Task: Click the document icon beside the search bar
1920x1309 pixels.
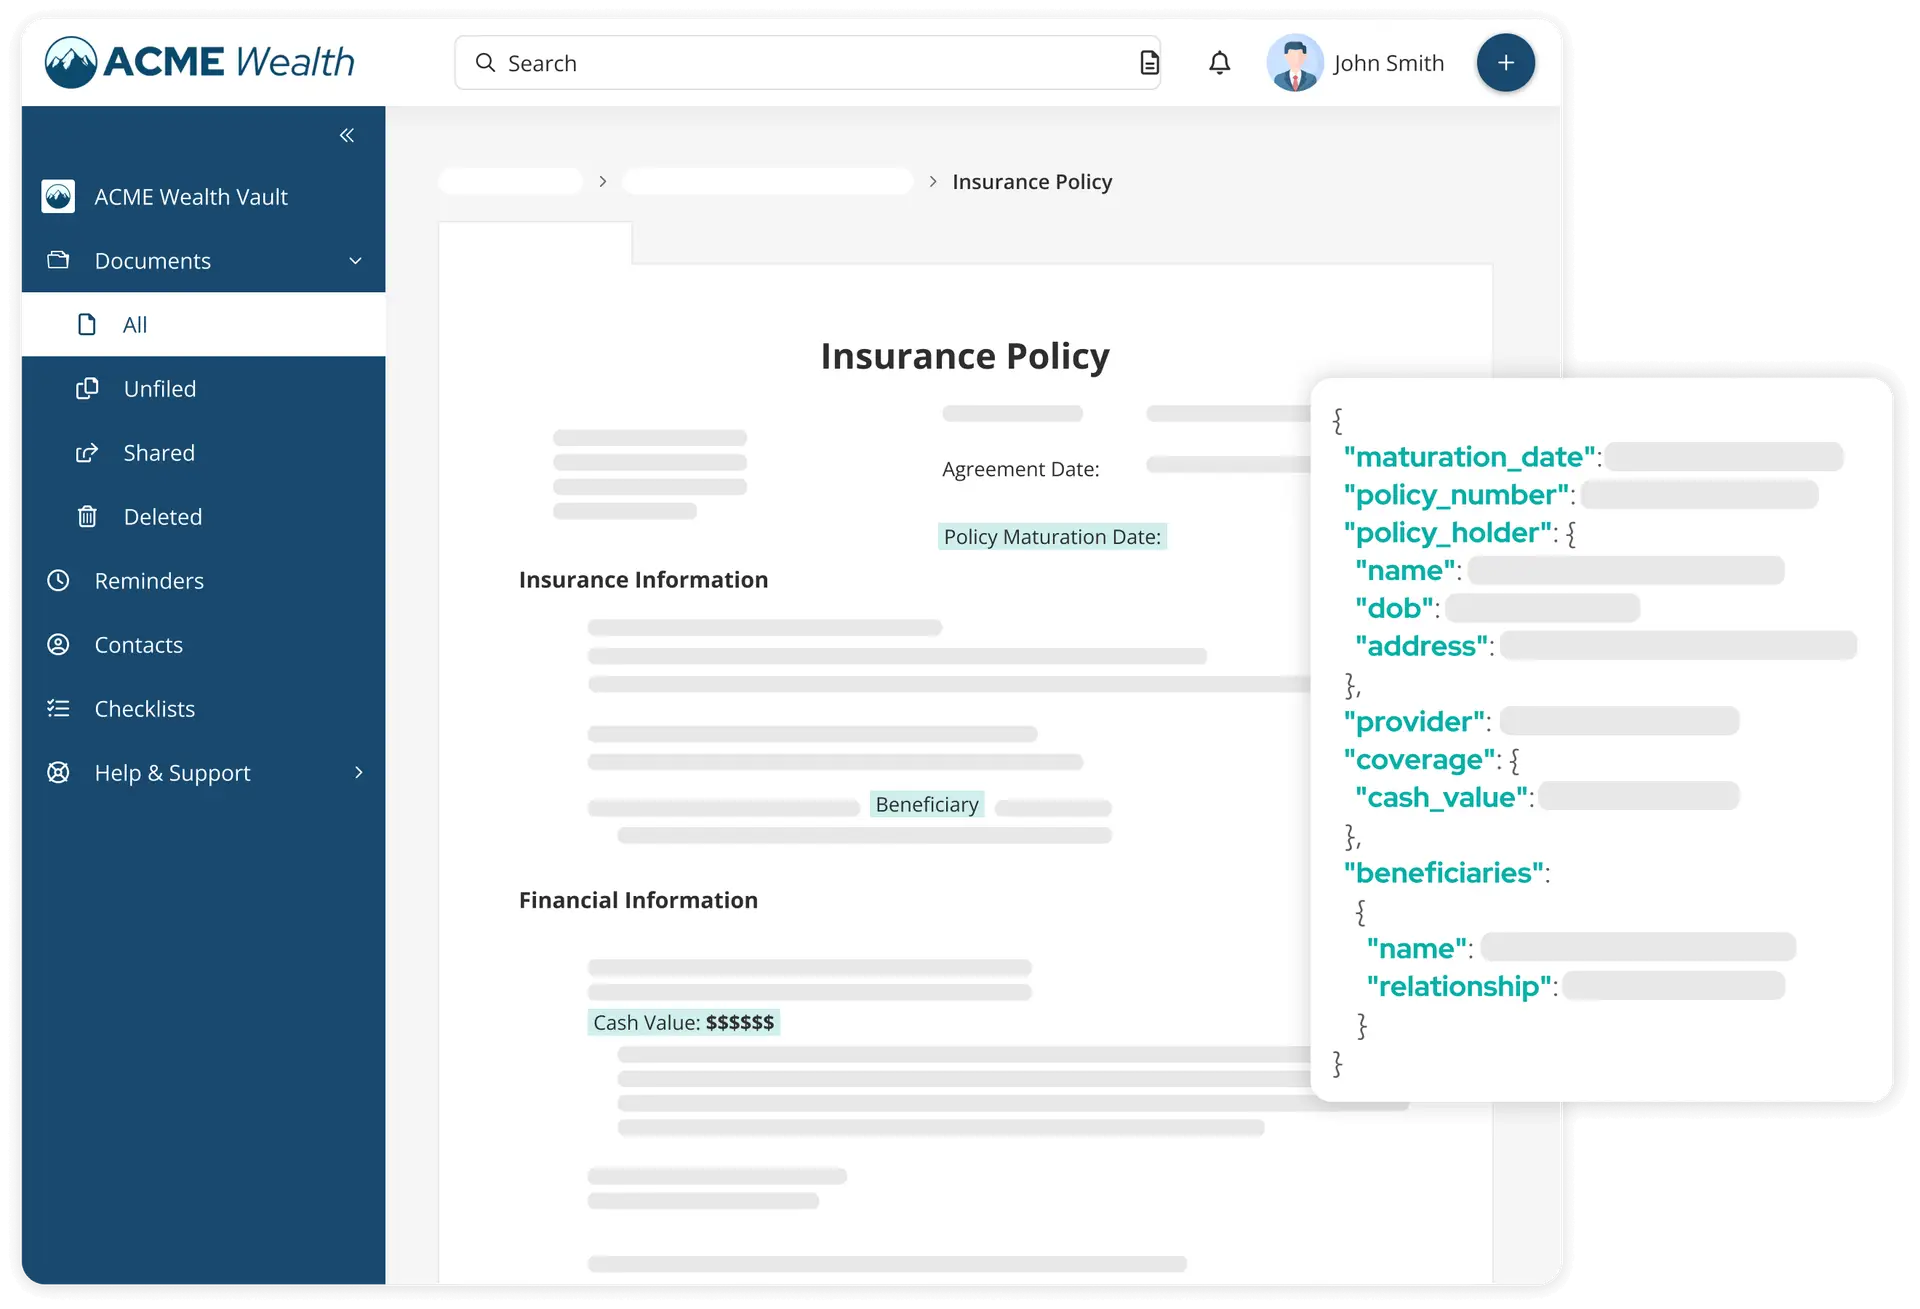Action: 1149,62
